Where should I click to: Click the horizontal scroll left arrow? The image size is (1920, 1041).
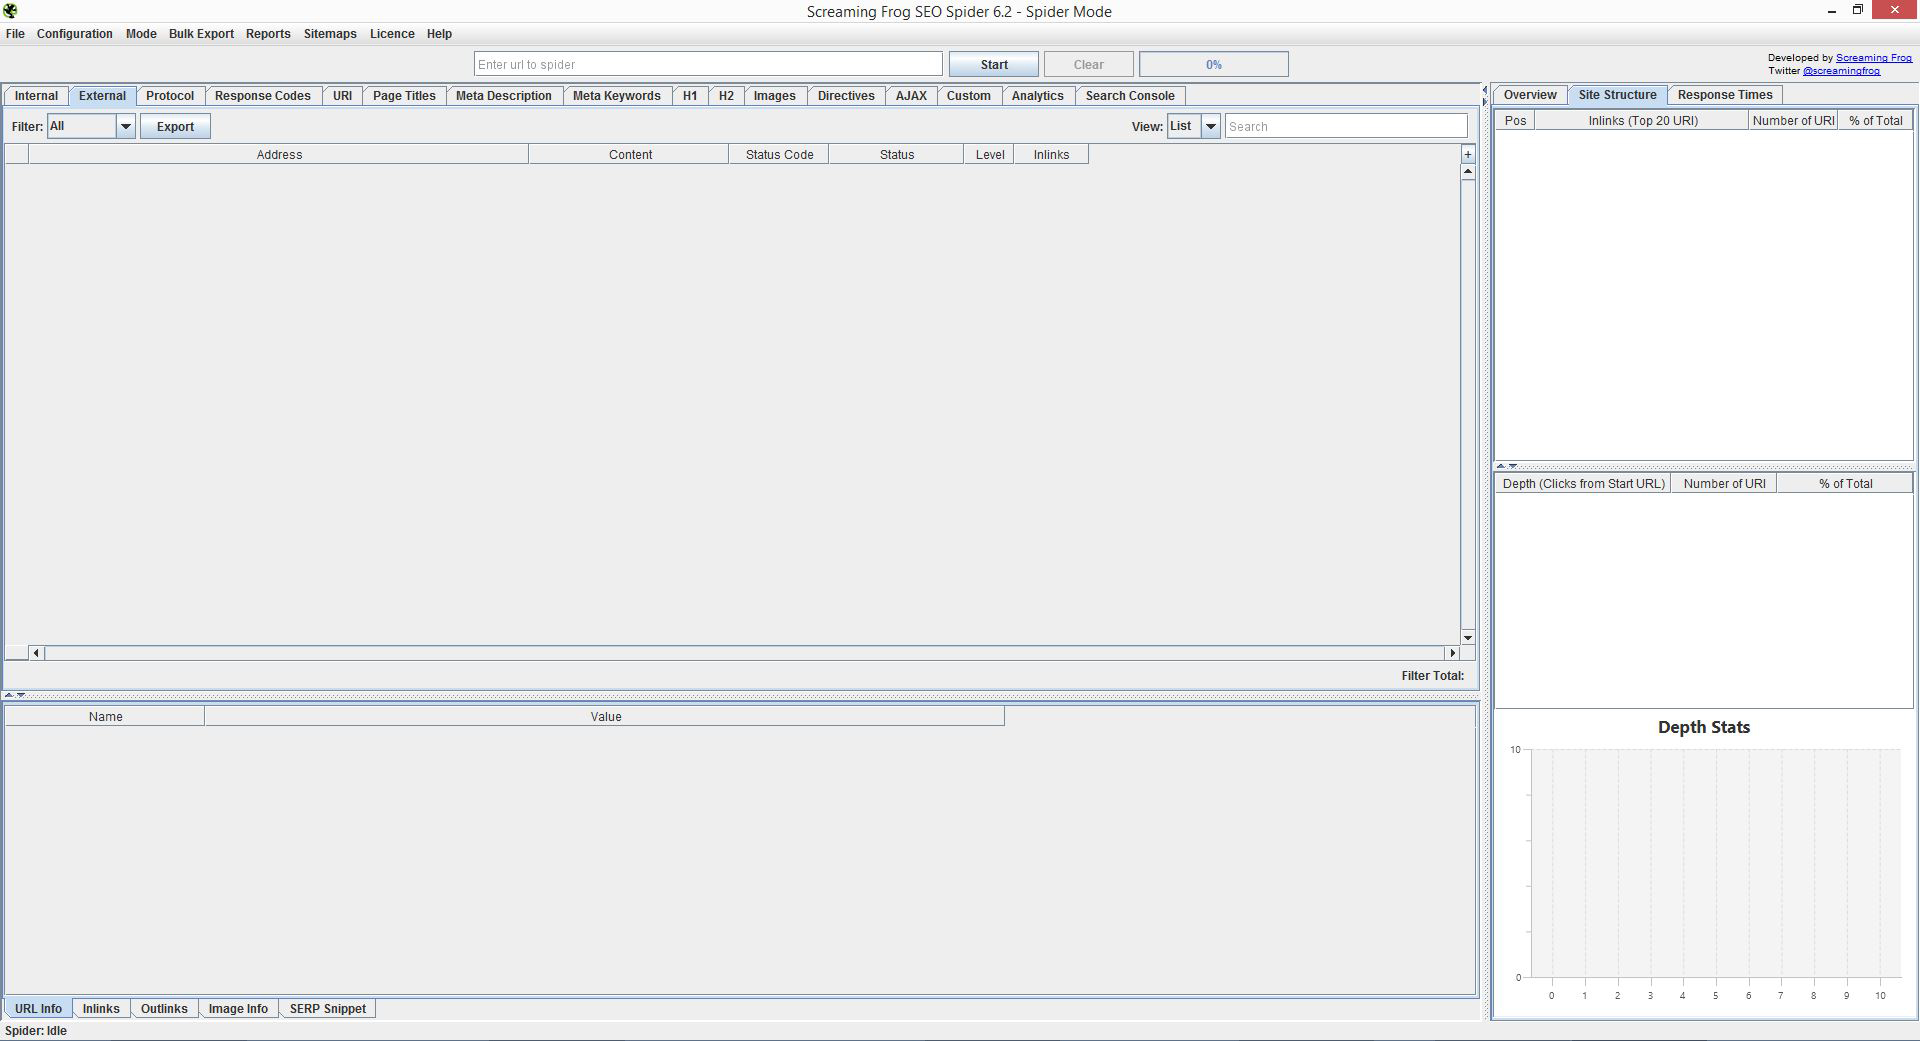[36, 653]
